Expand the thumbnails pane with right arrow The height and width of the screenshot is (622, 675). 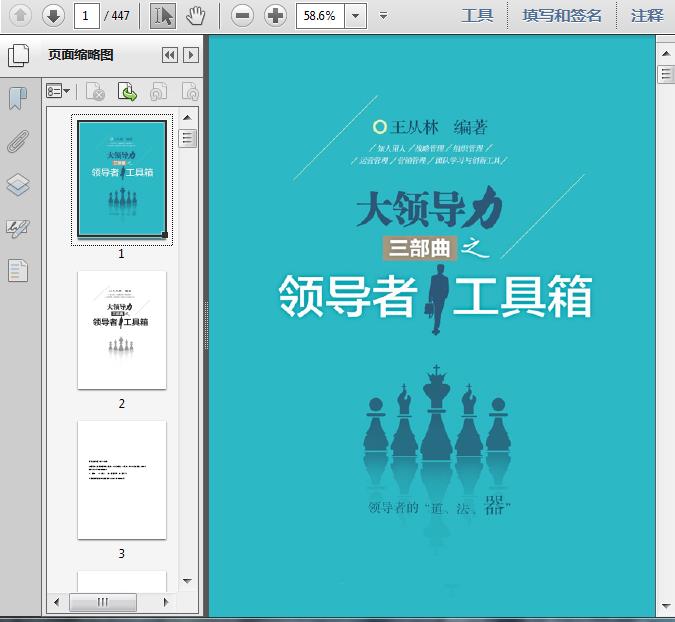[x=191, y=55]
